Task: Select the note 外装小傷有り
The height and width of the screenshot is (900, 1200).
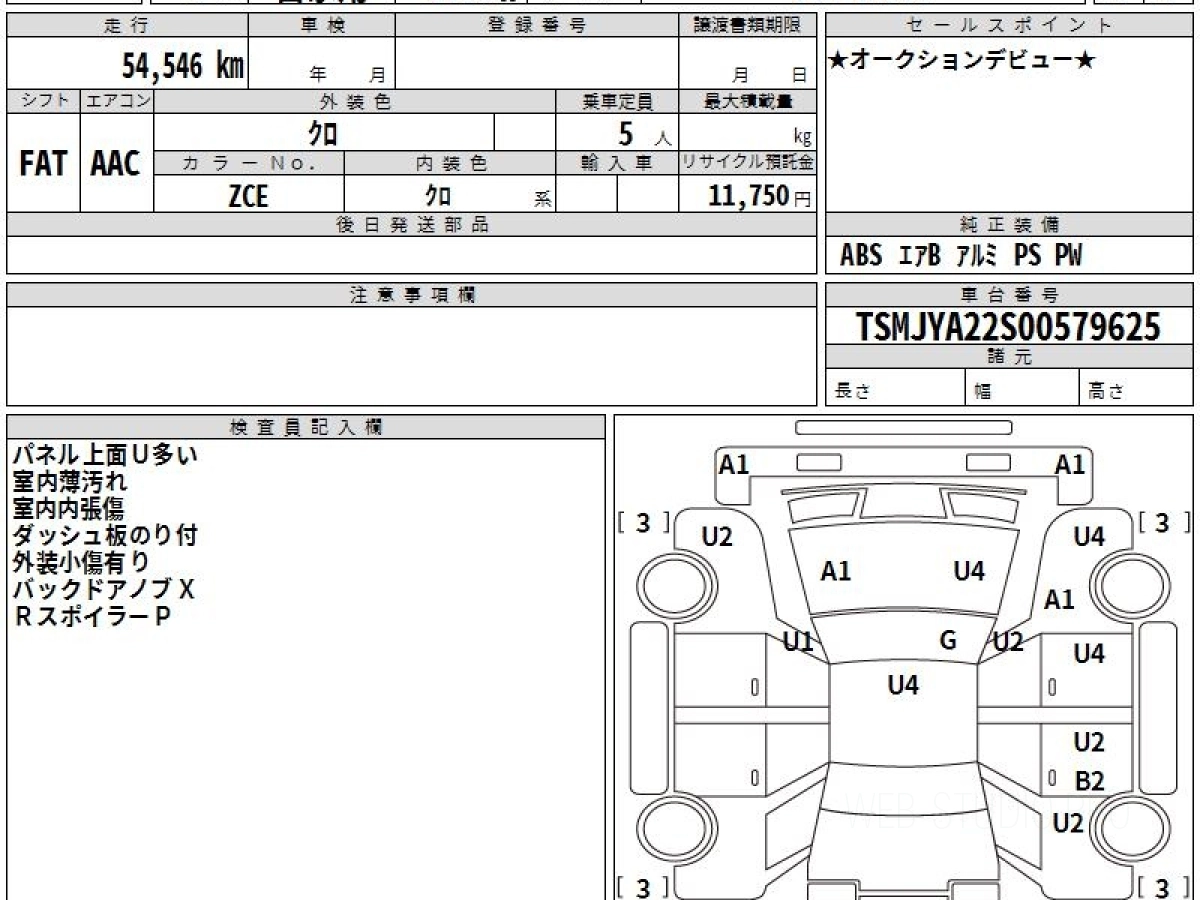Action: (x=81, y=563)
